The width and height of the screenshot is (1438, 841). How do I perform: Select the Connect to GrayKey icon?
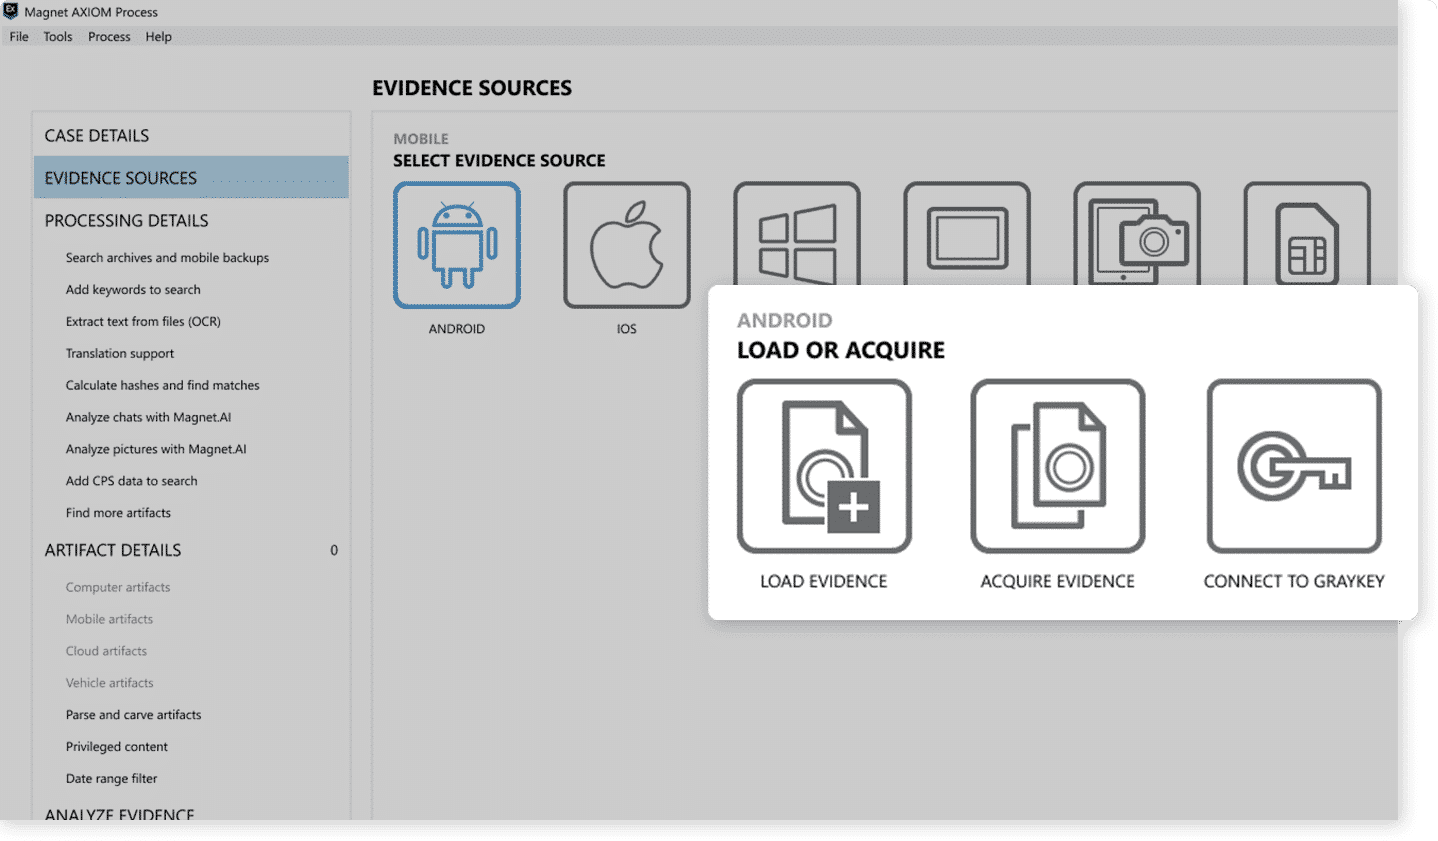click(1293, 466)
